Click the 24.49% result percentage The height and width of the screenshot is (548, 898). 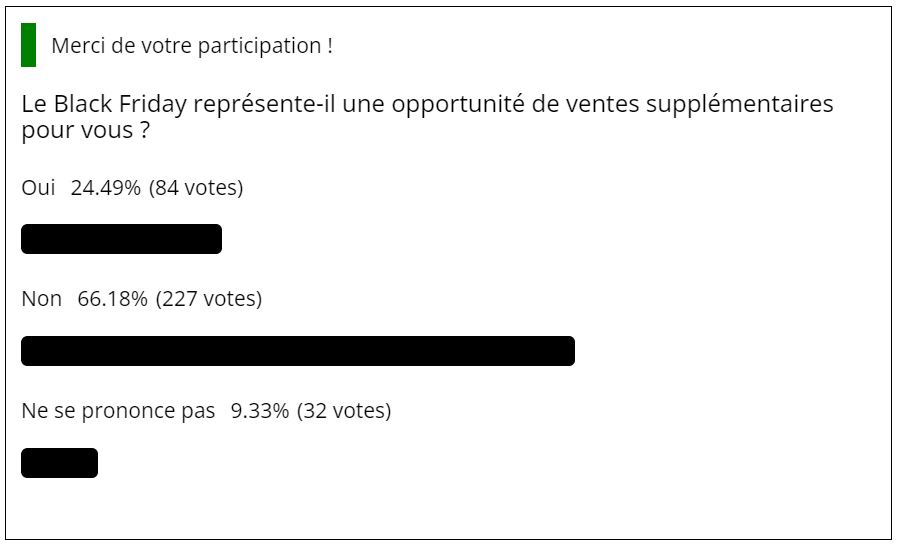point(106,188)
